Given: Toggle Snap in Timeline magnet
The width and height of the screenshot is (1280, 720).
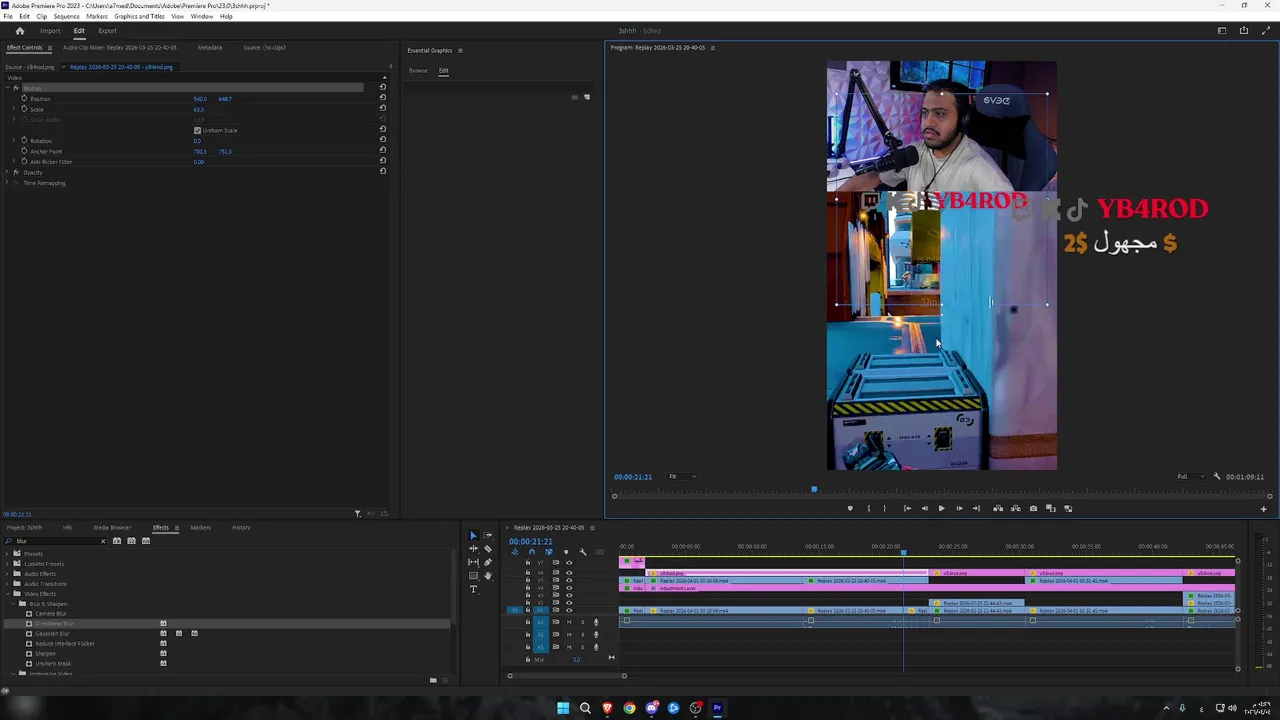Looking at the screenshot, I should click(532, 552).
